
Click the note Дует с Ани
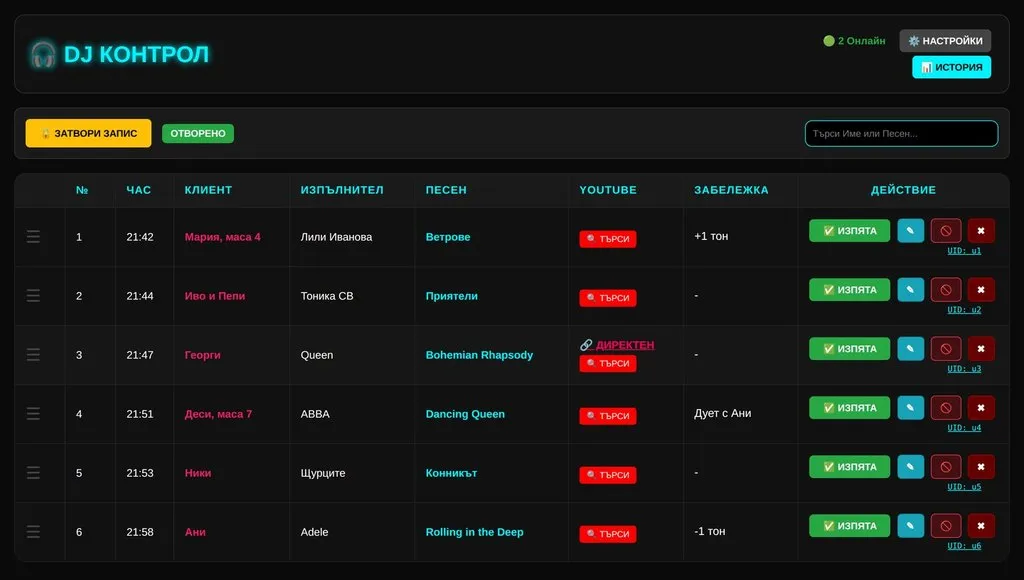(722, 413)
